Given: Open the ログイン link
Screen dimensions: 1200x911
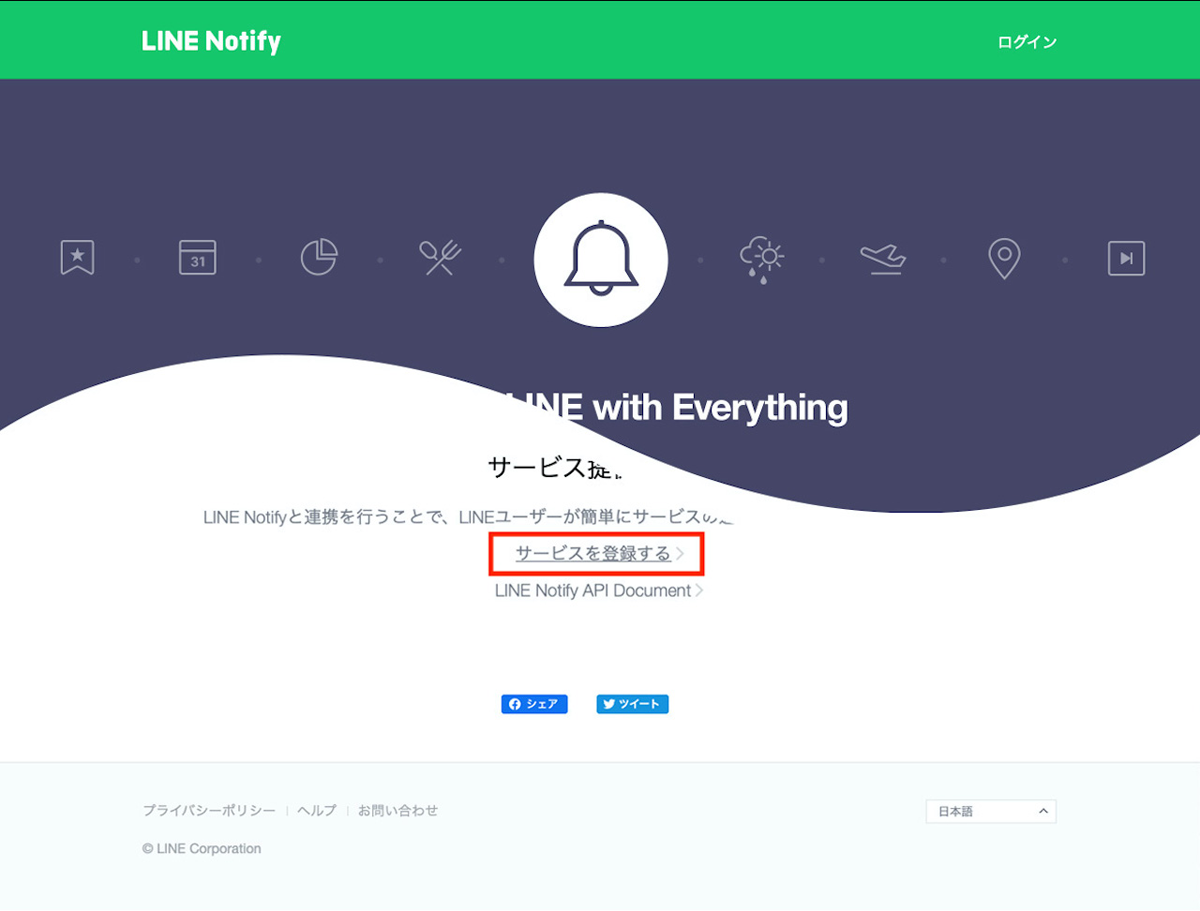Looking at the screenshot, I should pos(1027,42).
